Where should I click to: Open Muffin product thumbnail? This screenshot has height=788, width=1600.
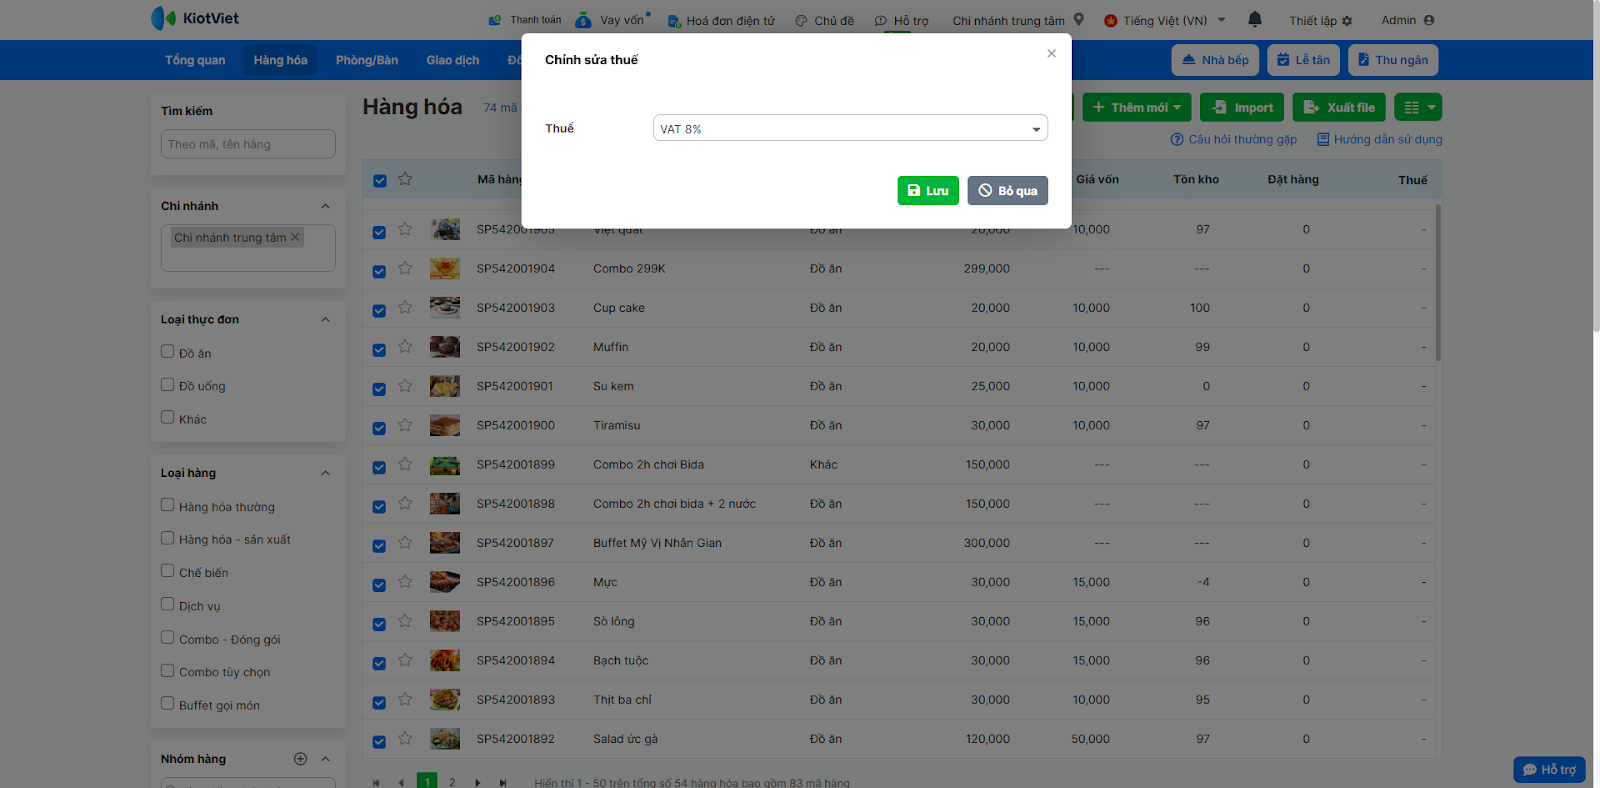click(445, 347)
